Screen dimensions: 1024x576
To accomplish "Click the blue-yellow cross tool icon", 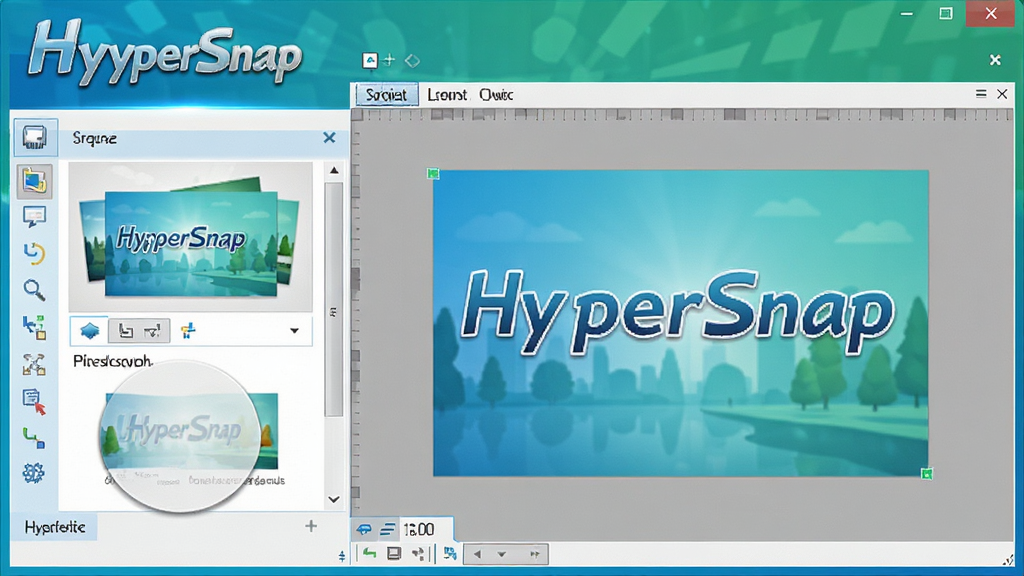I will (188, 331).
